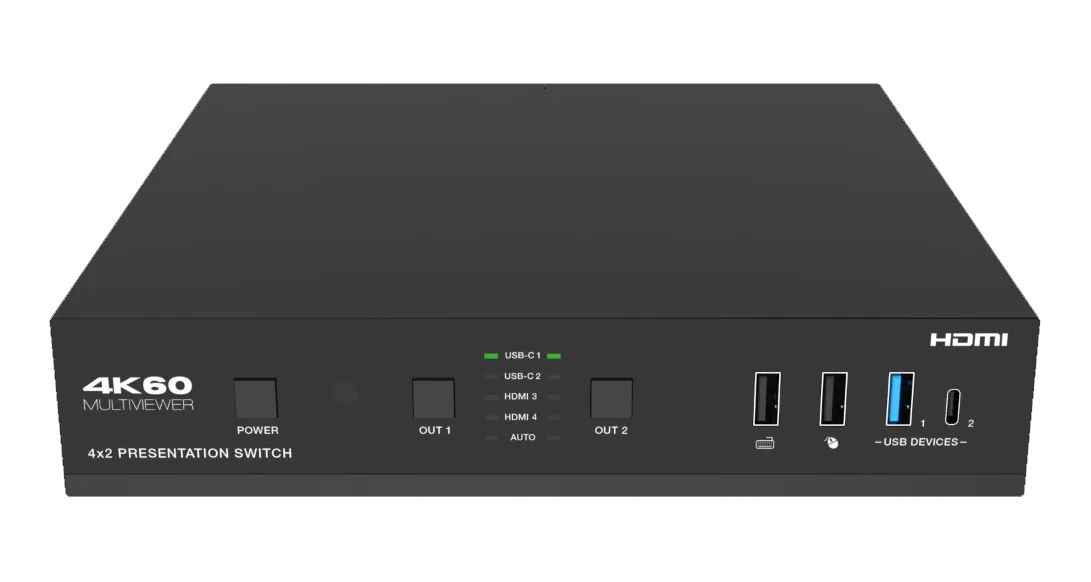The height and width of the screenshot is (582, 1091).
Task: Click the AUTO mode label
Action: pyautogui.click(x=523, y=437)
